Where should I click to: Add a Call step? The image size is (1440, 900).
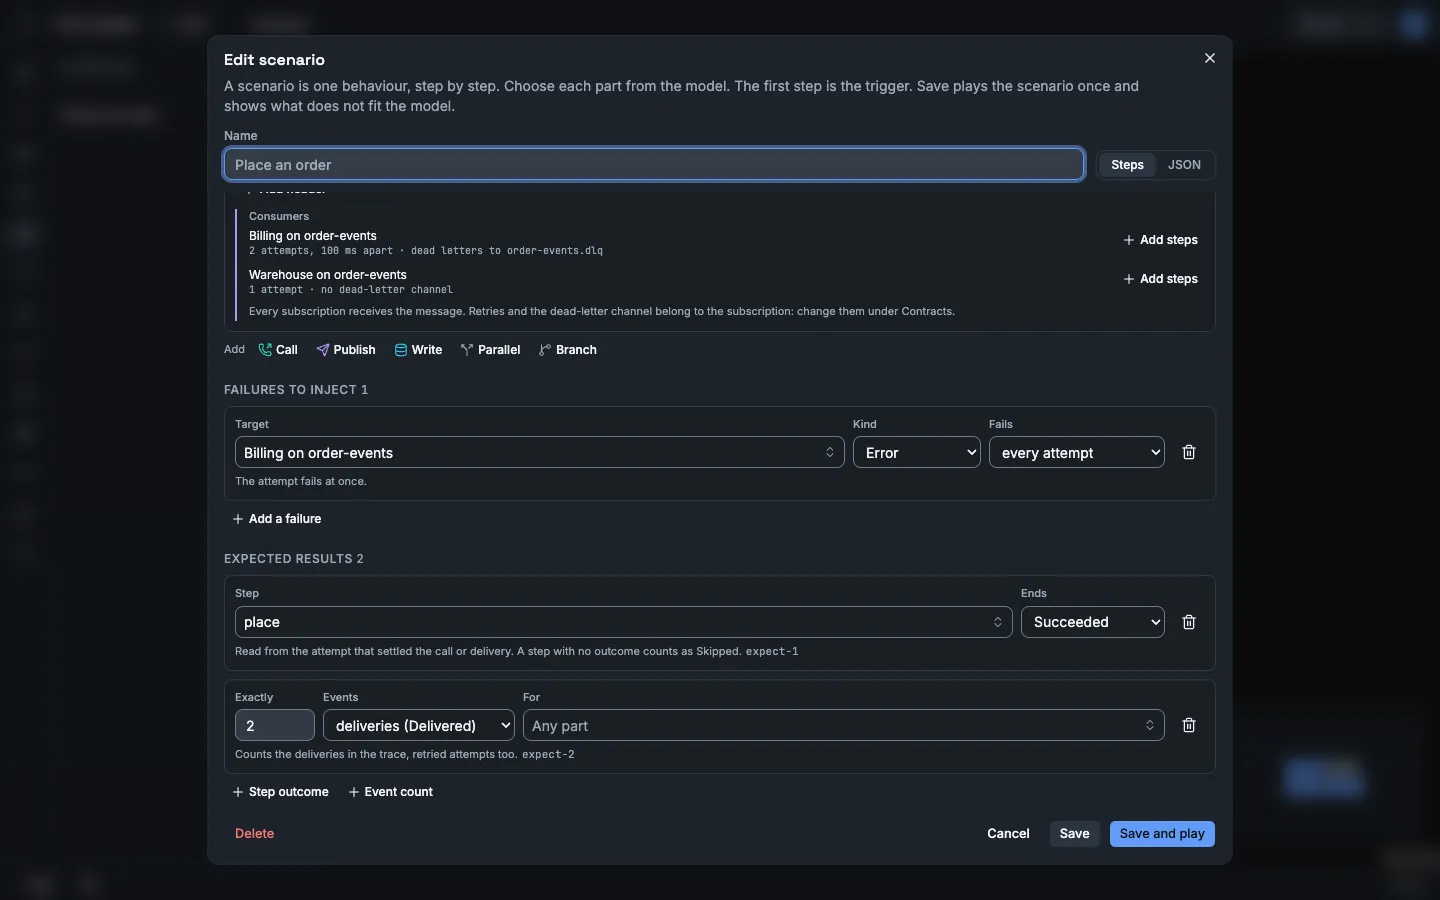coord(278,350)
